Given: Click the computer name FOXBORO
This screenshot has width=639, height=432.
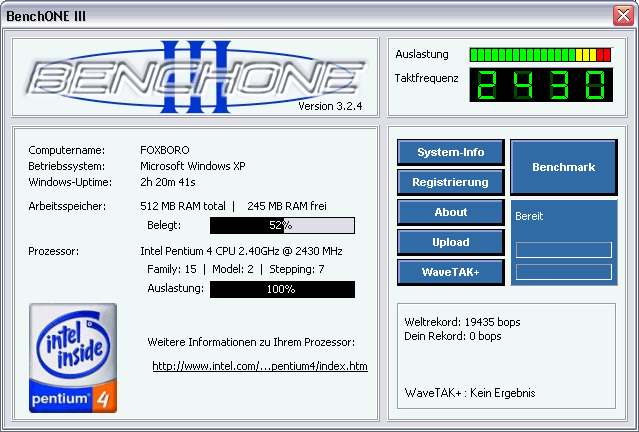Looking at the screenshot, I should coord(165,150).
